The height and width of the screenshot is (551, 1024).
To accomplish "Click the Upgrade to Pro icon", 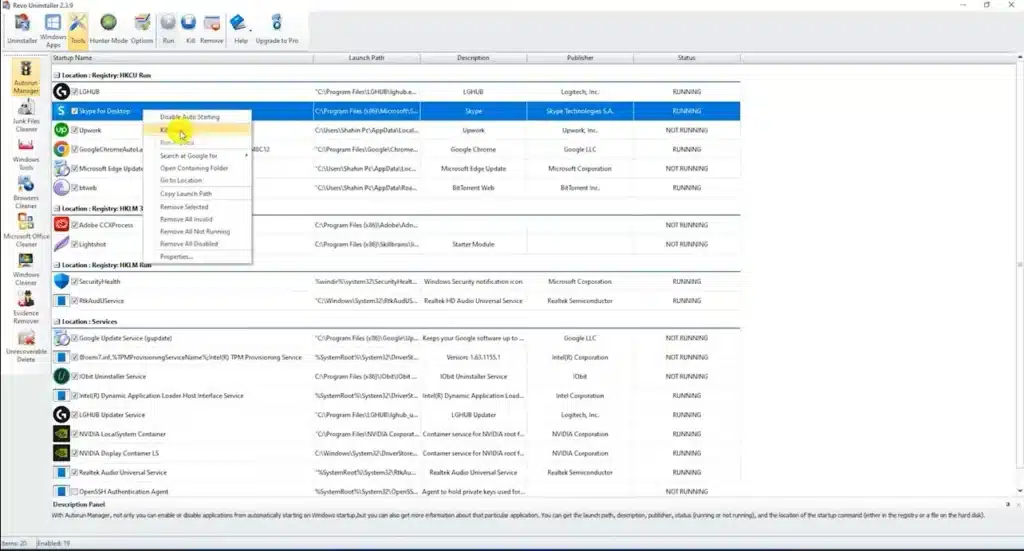I will point(277,29).
